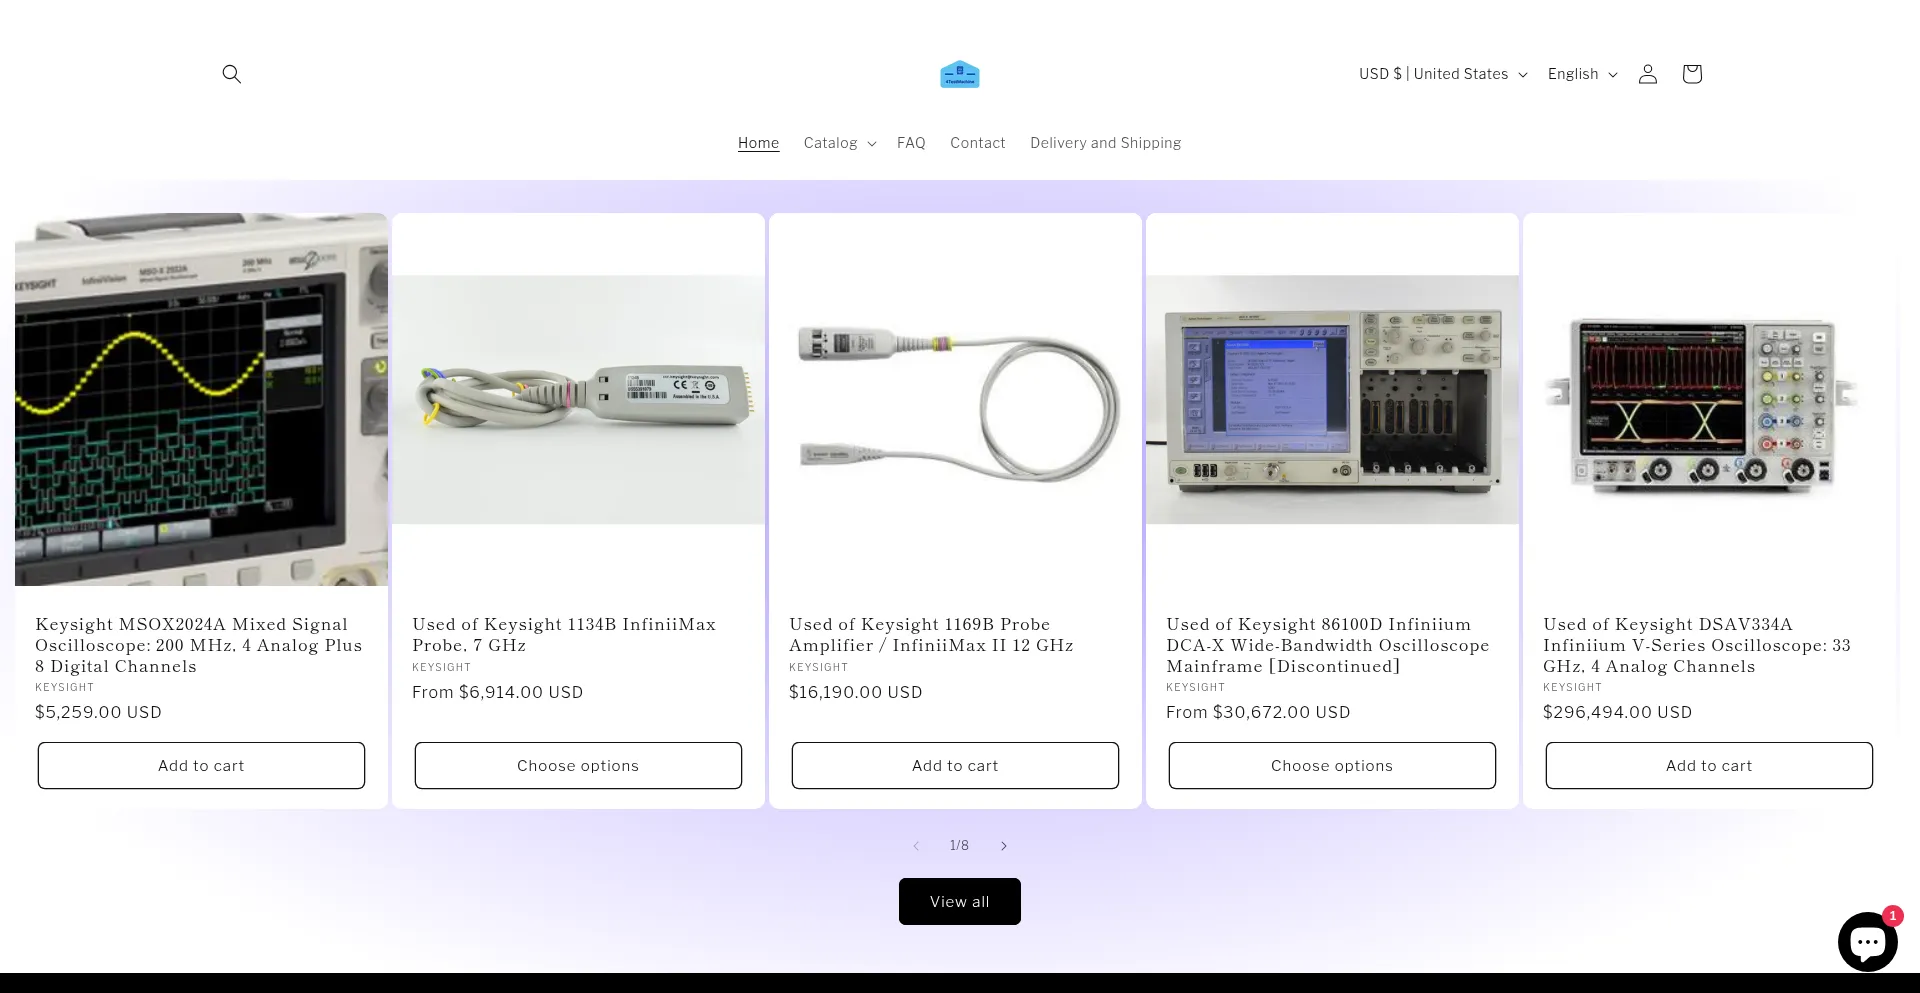The width and height of the screenshot is (1920, 993).
Task: Open Used of Keysight DSAV334A title
Action: coord(1697,645)
